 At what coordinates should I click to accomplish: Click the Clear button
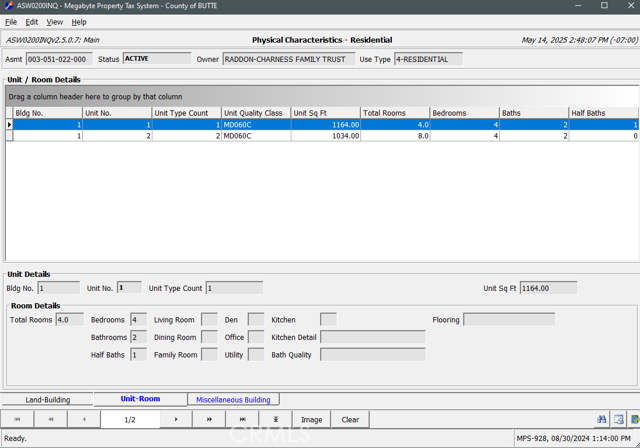click(x=350, y=419)
